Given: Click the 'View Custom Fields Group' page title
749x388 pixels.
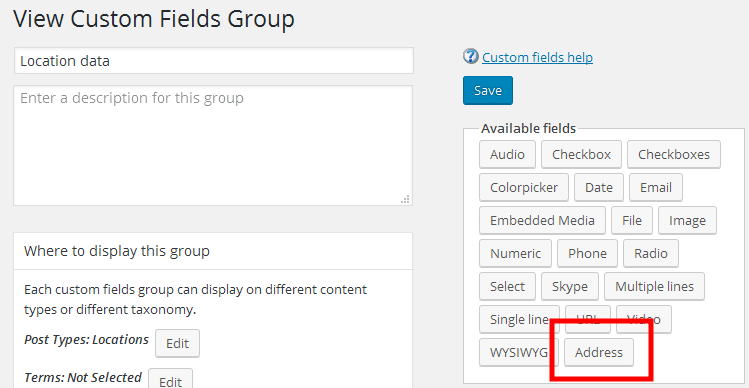Looking at the screenshot, I should click(154, 19).
